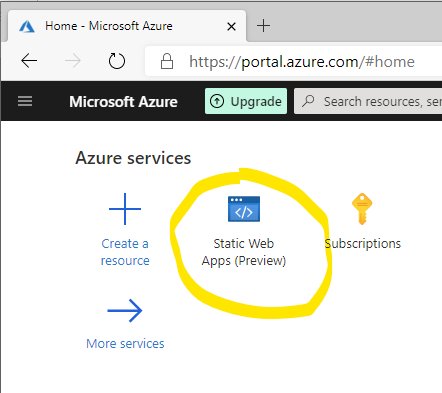
Task: Focus the Search resources input field
Action: (368, 101)
